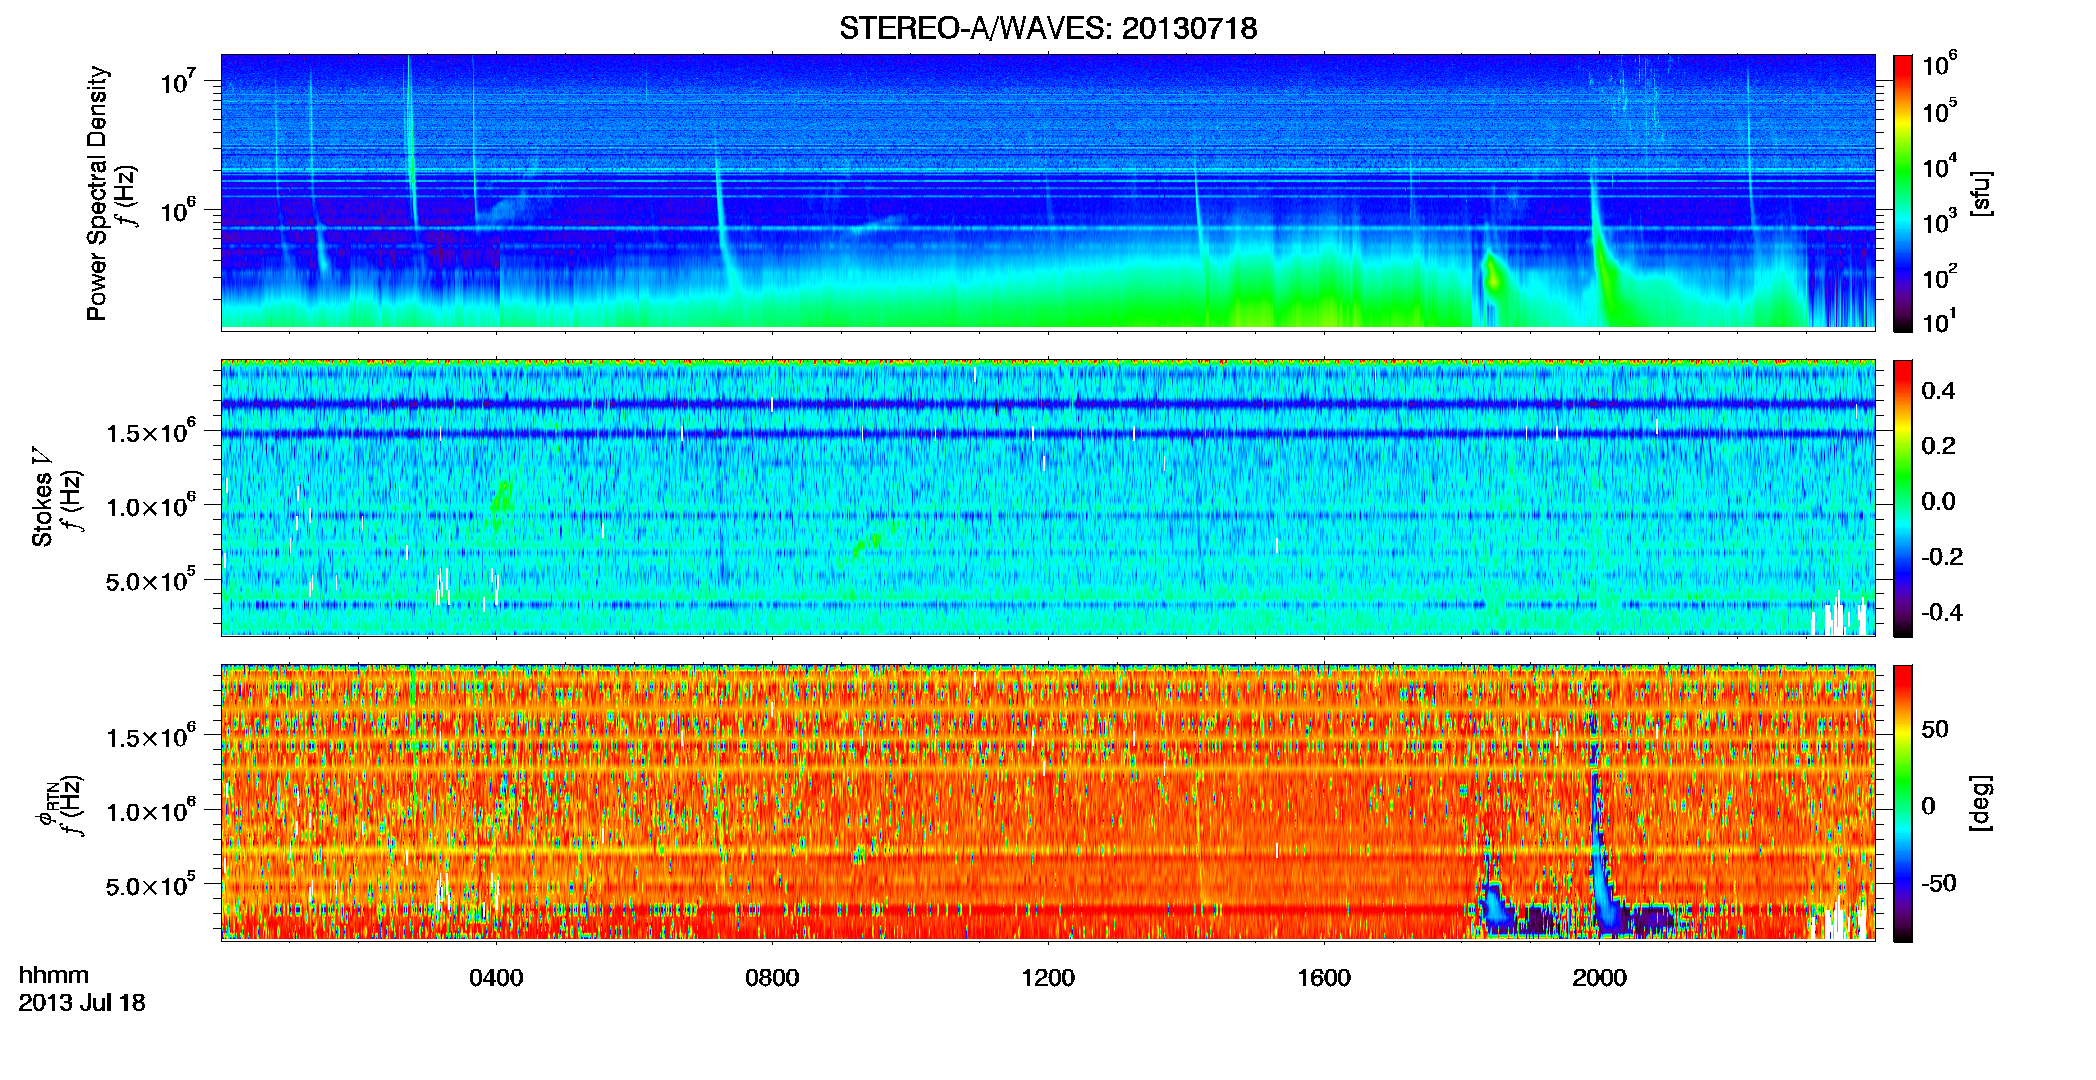Click the 2013 Jul 18 date label
The width and height of the screenshot is (2096, 1080).
click(82, 1002)
